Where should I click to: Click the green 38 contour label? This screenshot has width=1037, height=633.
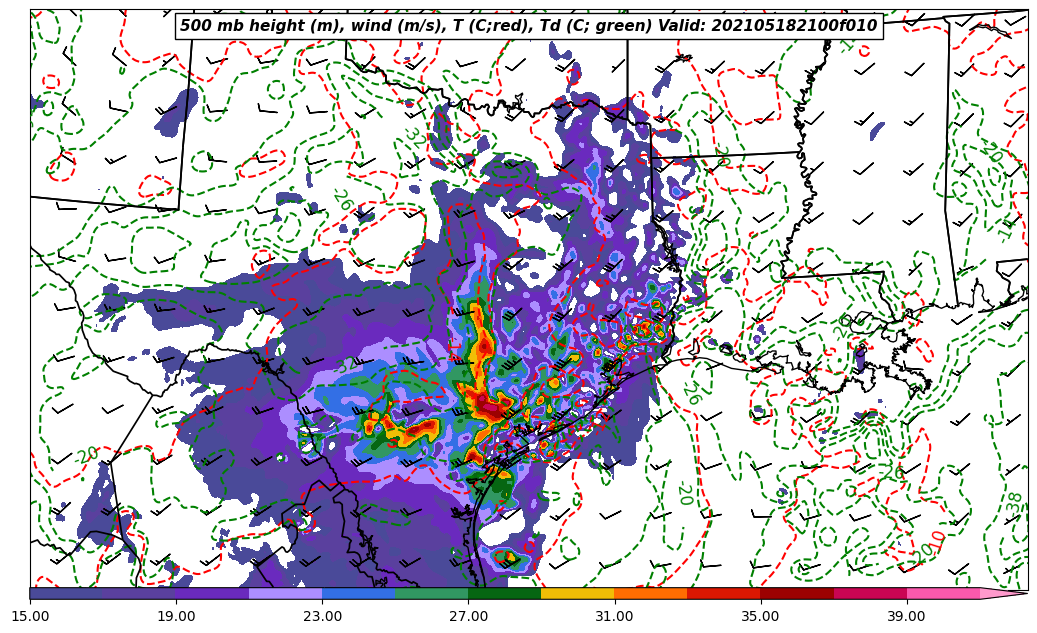(x=1015, y=503)
